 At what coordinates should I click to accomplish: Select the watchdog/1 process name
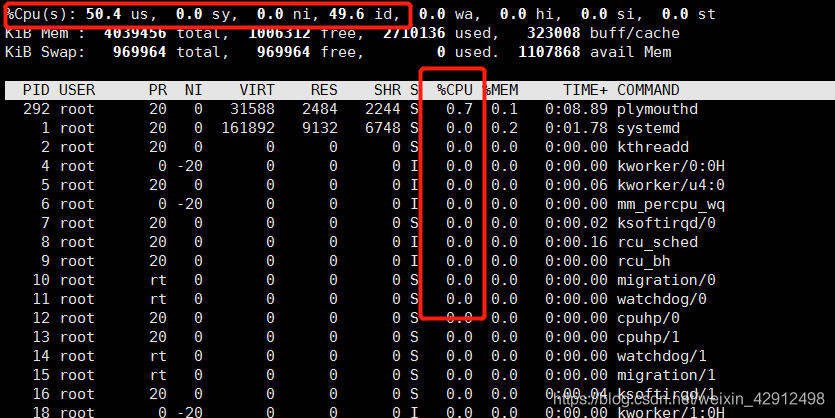(662, 356)
